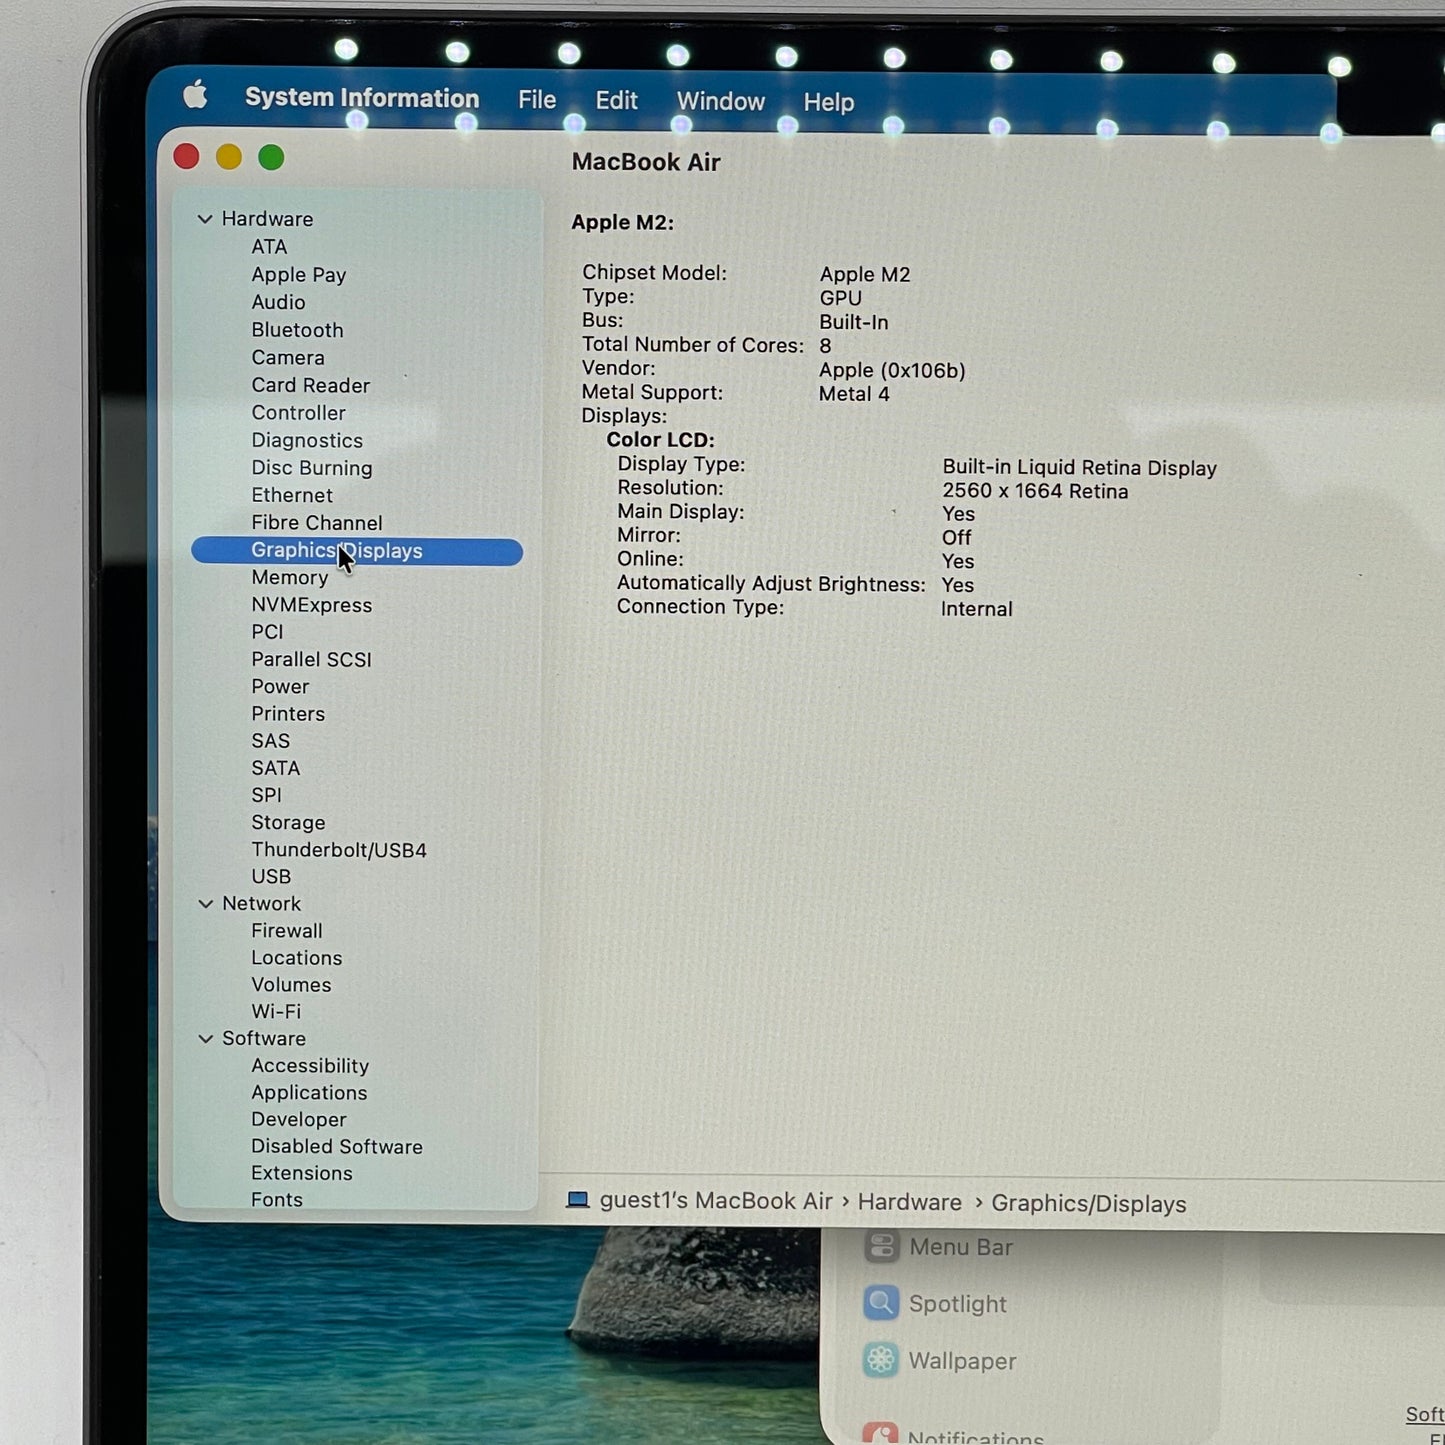
Task: Click the 2560 x 1664 Retina resolution value
Action: 1035,491
